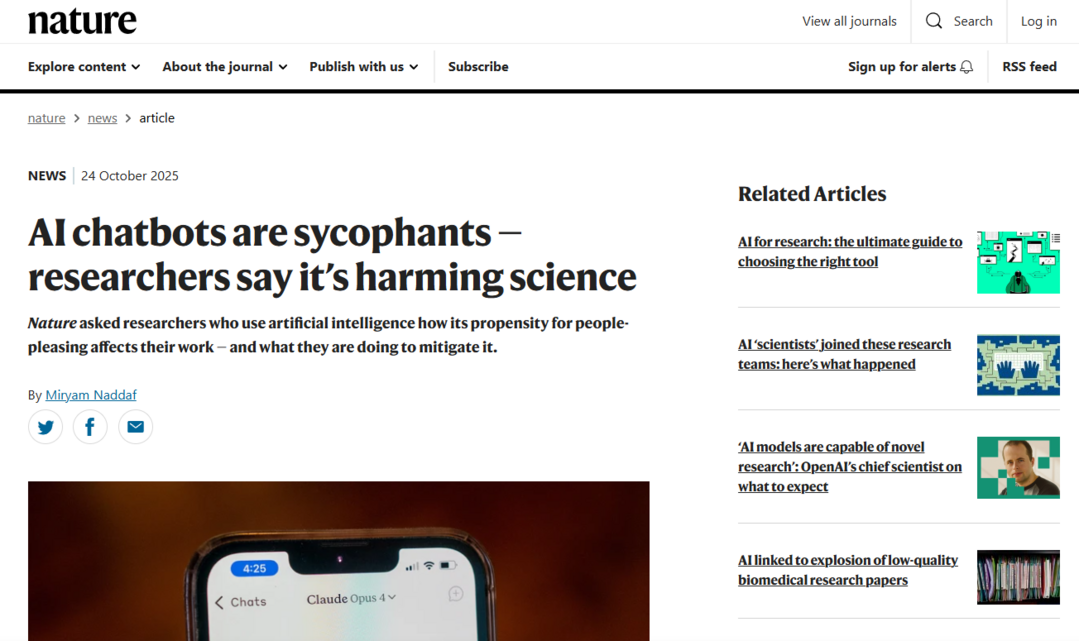Open author Miryam Naddaf's link
Screen dimensions: 1079x641
91,395
